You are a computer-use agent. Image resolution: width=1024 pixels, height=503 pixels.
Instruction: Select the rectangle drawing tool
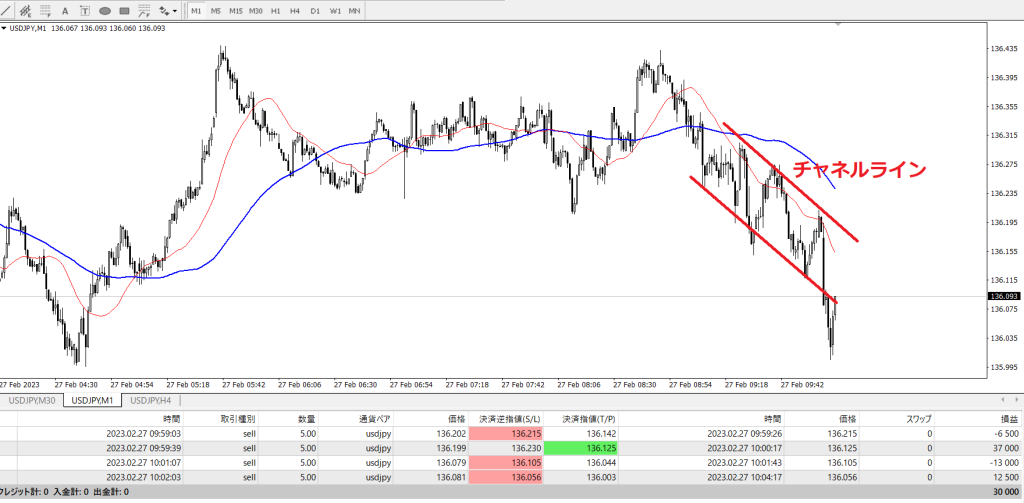click(x=125, y=11)
